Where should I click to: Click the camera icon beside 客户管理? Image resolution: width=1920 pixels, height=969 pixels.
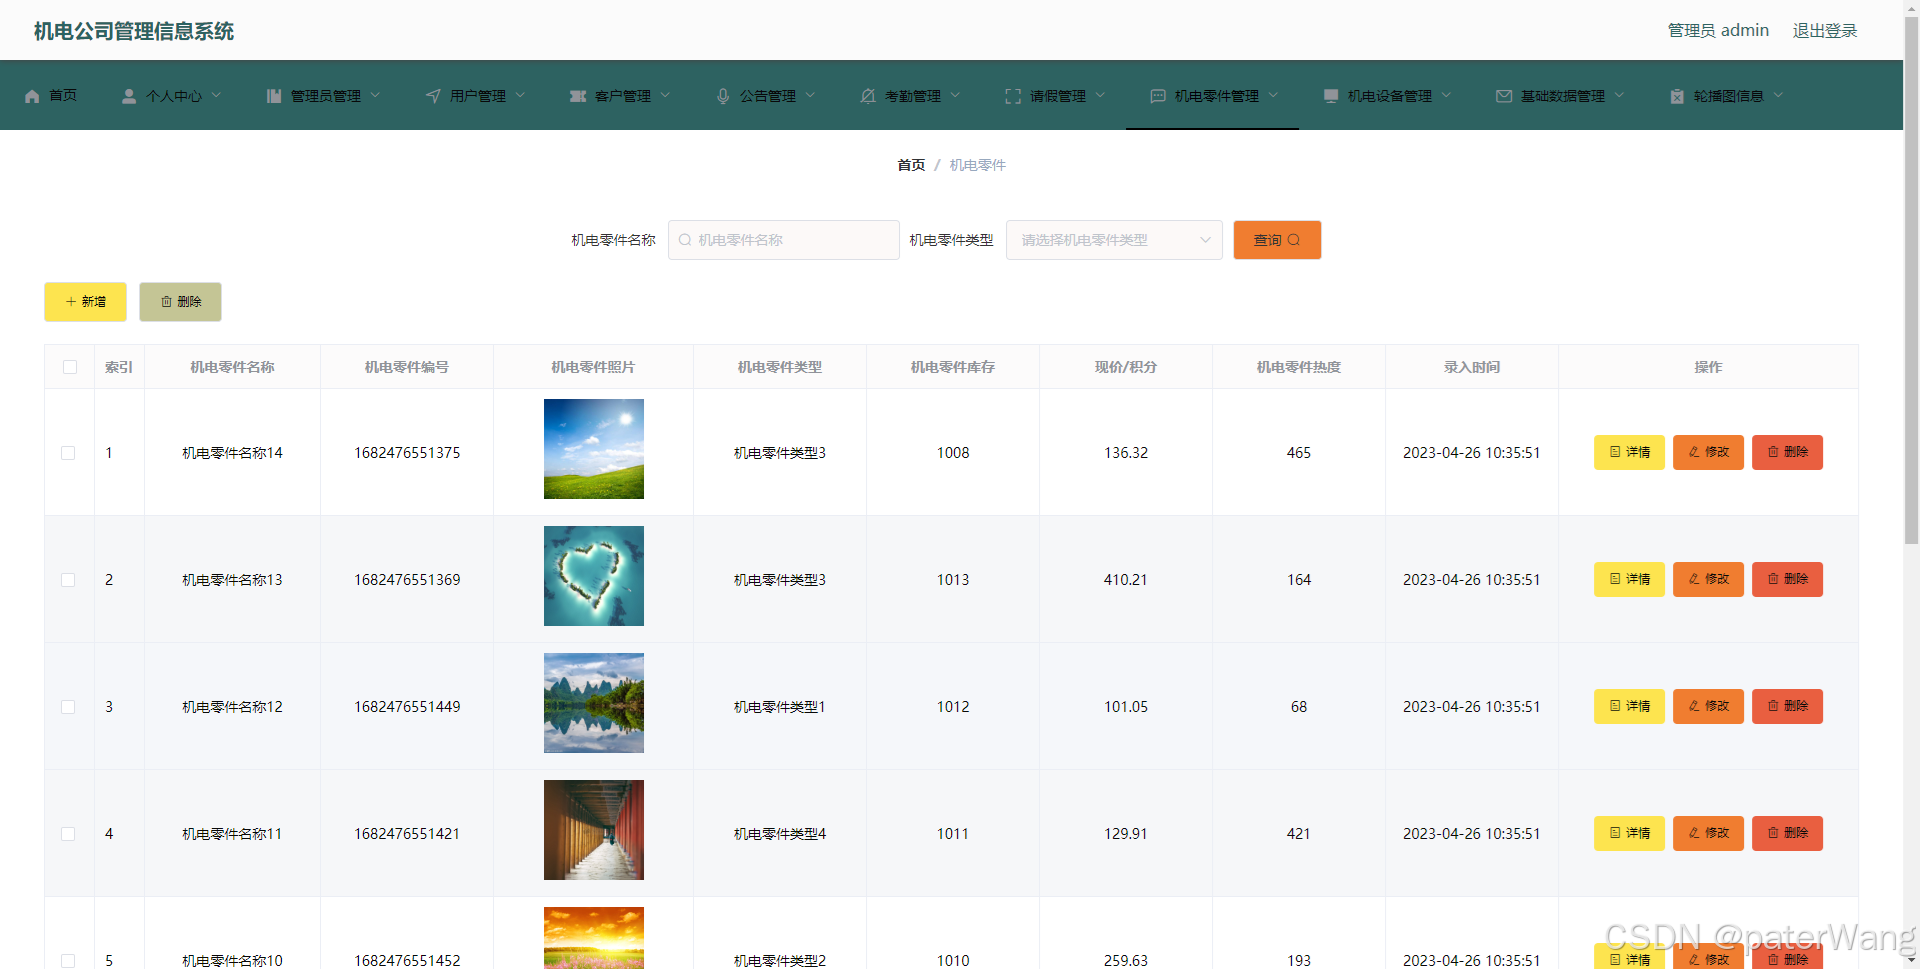(x=578, y=96)
